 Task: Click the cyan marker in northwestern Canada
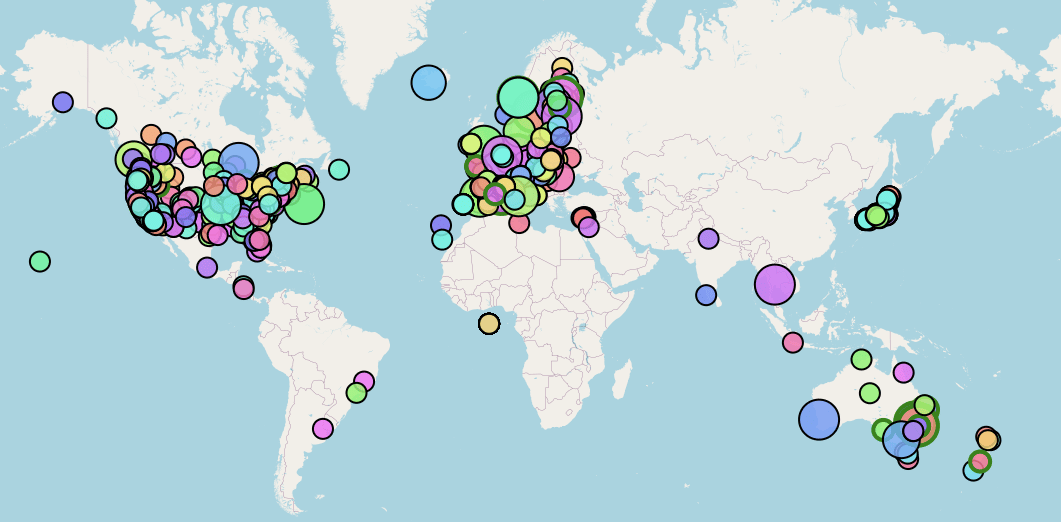tap(106, 118)
